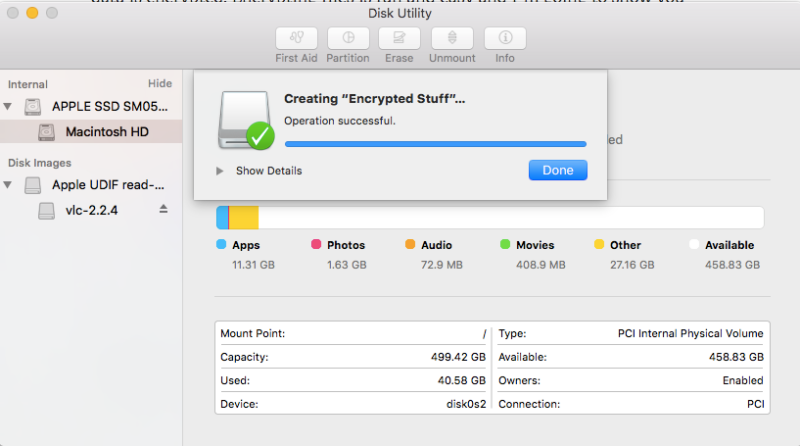Click the green success drive icon

point(244,119)
